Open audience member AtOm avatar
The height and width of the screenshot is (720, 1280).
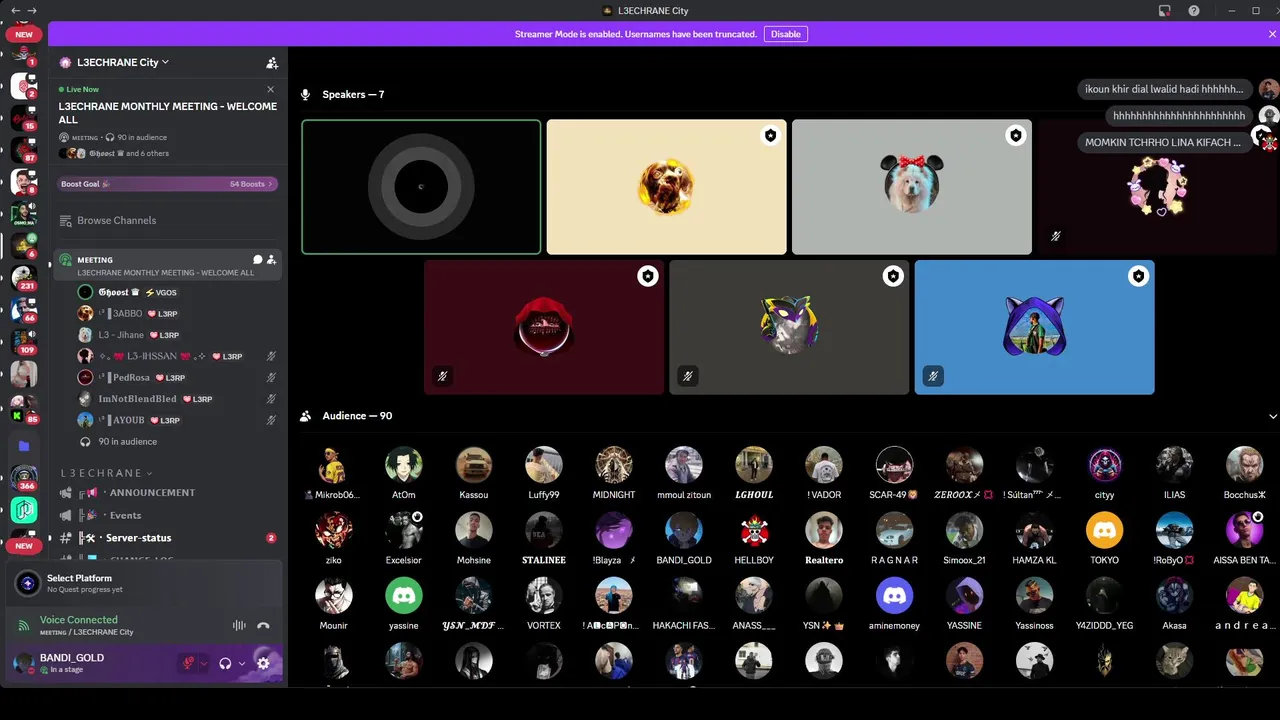(404, 465)
